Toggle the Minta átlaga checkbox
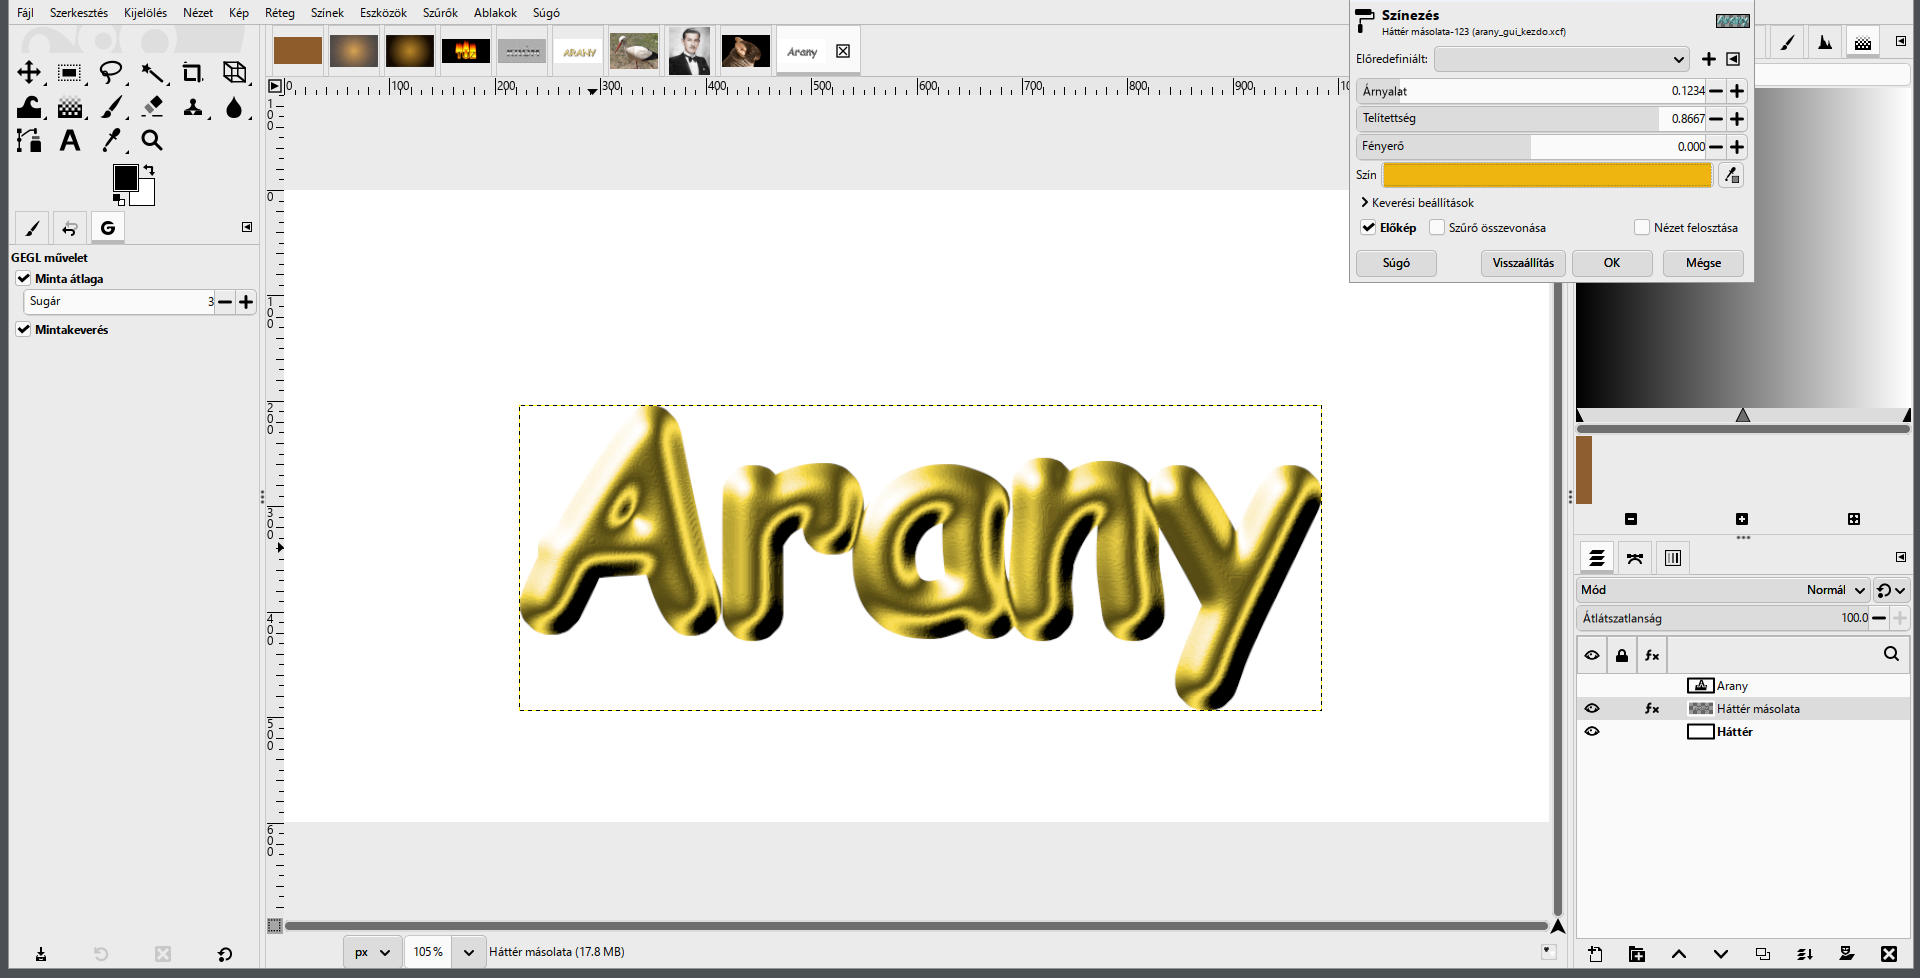1920x978 pixels. (23, 278)
